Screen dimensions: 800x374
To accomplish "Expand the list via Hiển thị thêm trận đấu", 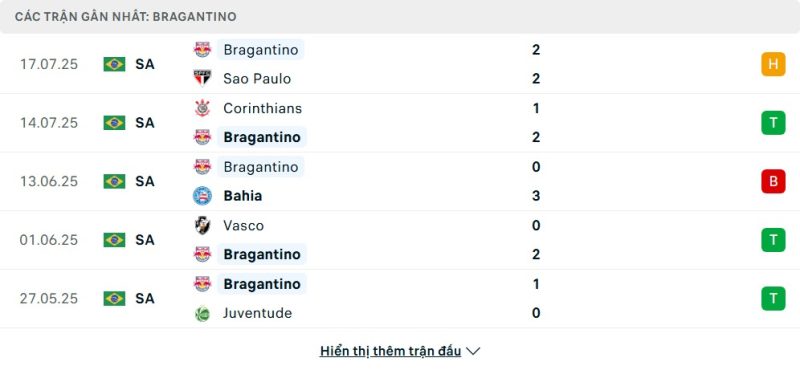I will point(390,351).
